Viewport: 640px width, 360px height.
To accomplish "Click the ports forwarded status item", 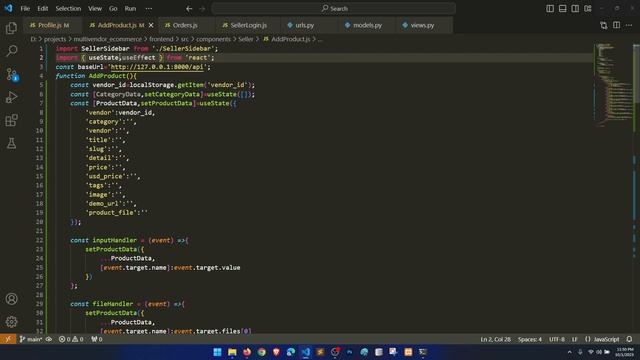I will pos(97,339).
